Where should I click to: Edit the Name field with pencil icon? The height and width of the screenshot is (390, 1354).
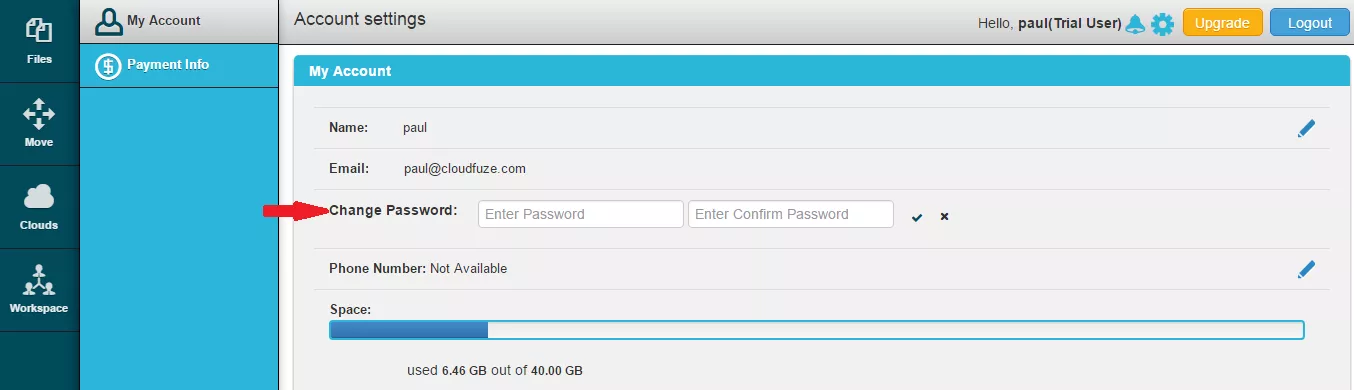[x=1306, y=128]
